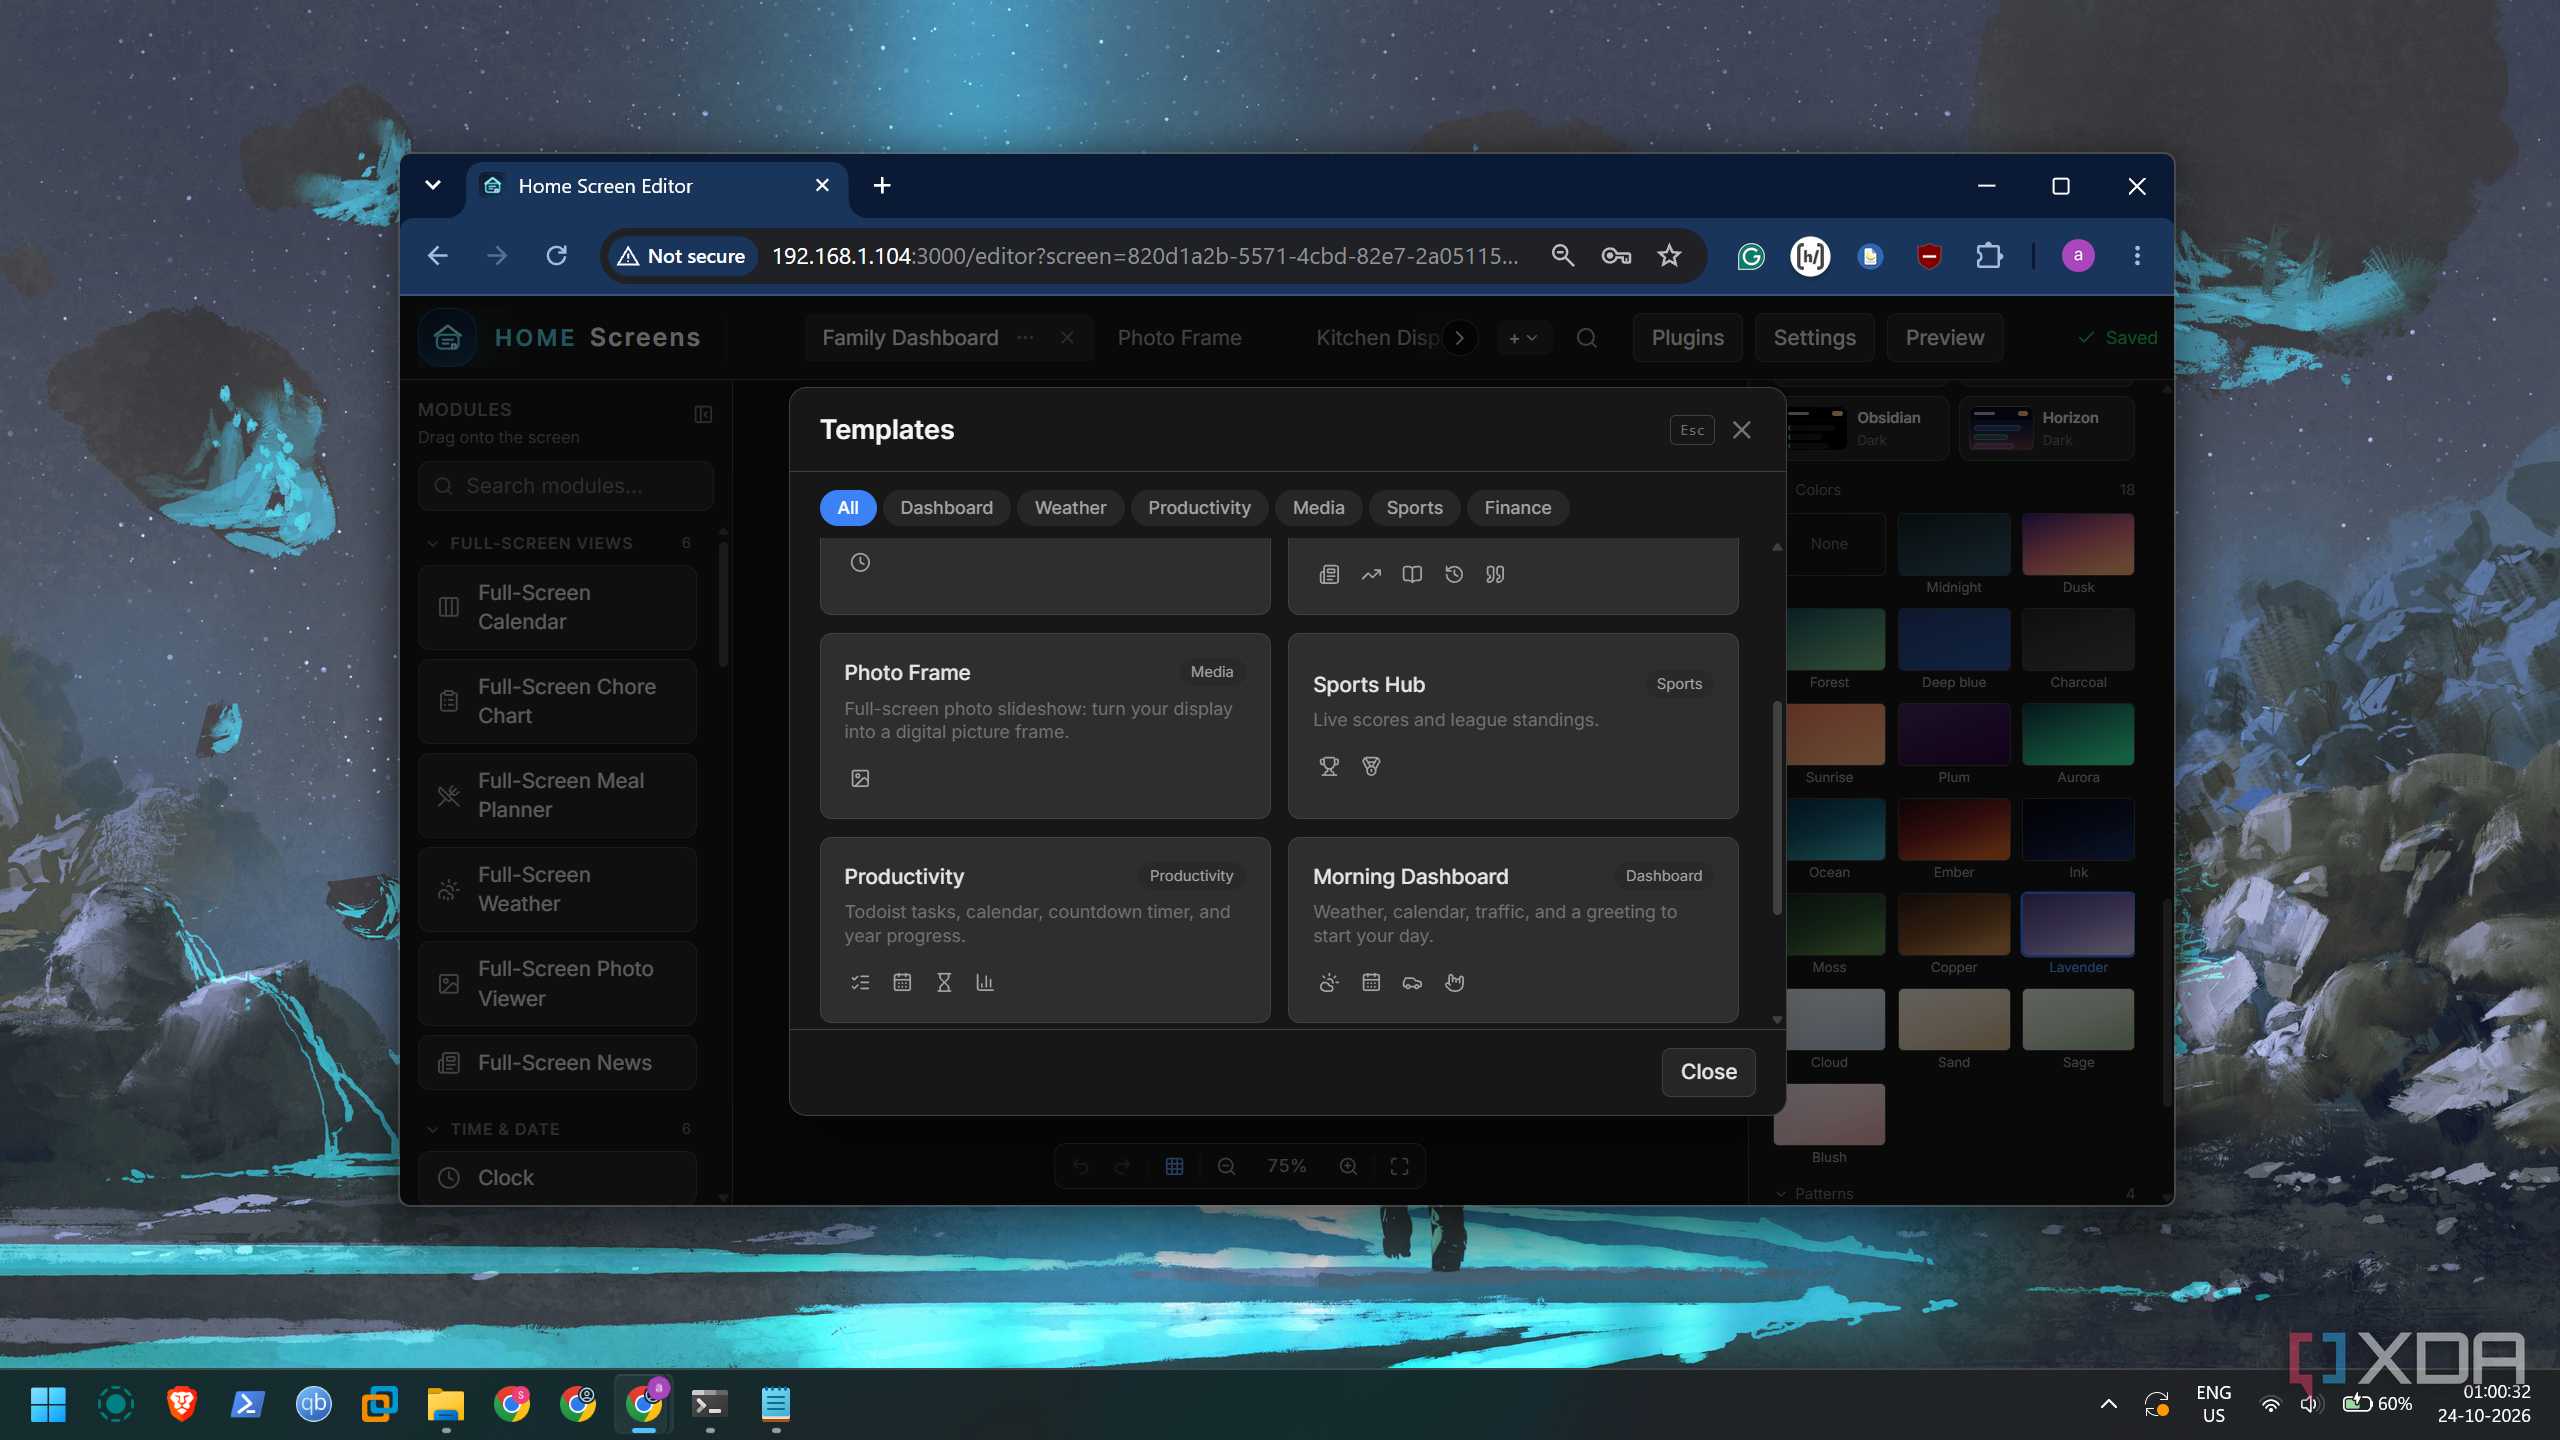This screenshot has width=2560, height=1440.
Task: Collapse the Full-Screen Views section
Action: [x=432, y=543]
